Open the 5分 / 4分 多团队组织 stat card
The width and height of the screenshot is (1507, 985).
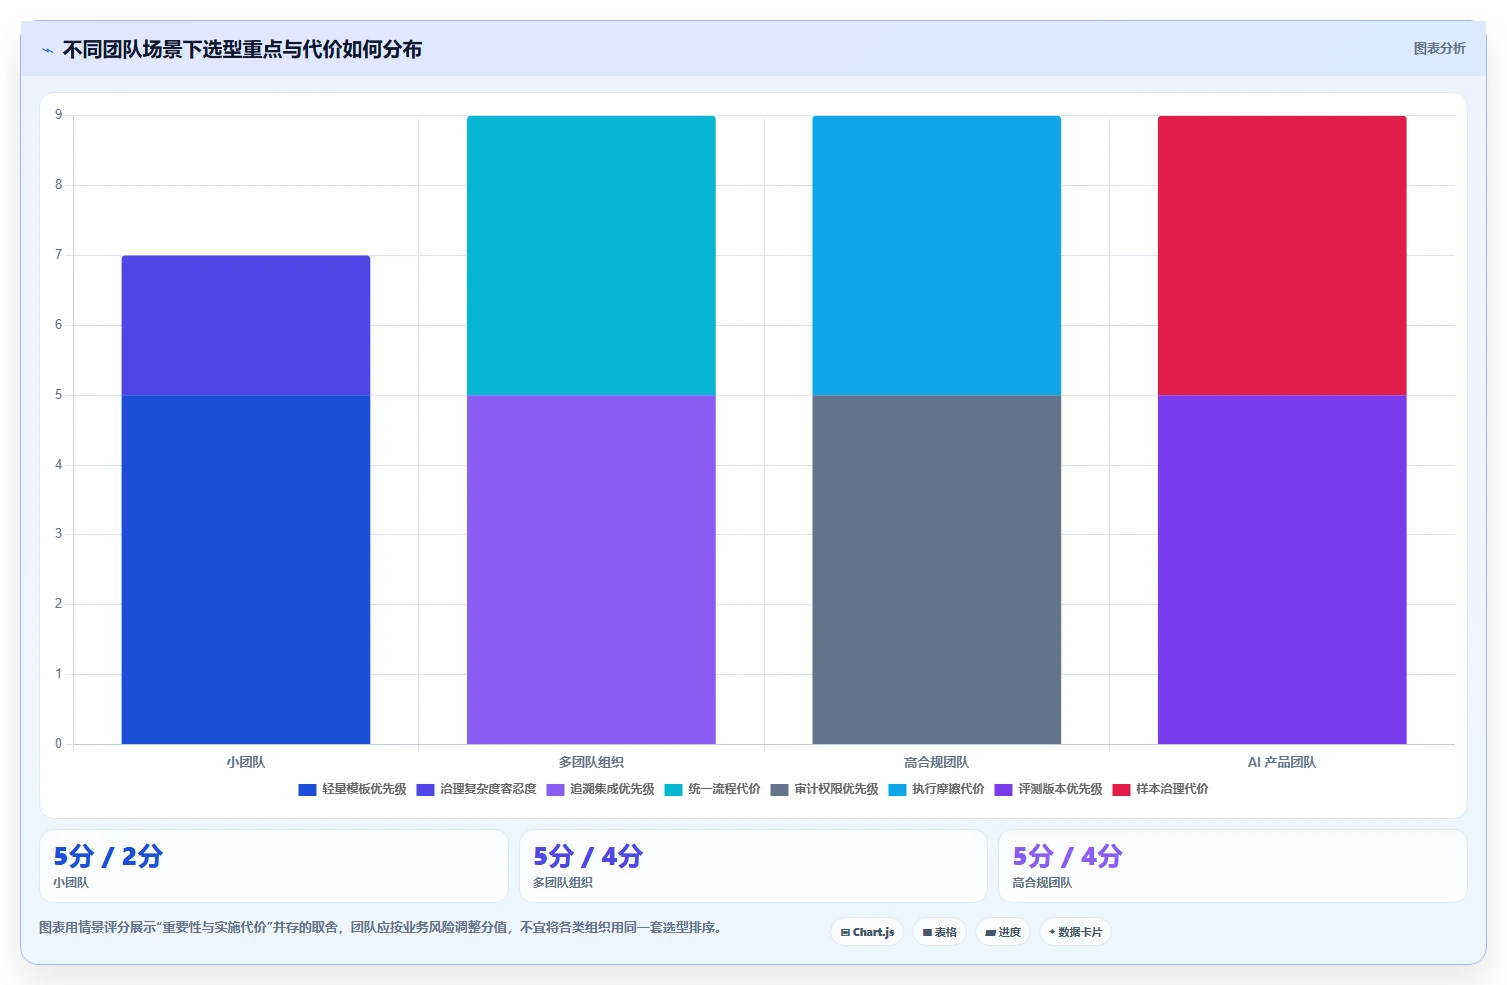(x=753, y=866)
